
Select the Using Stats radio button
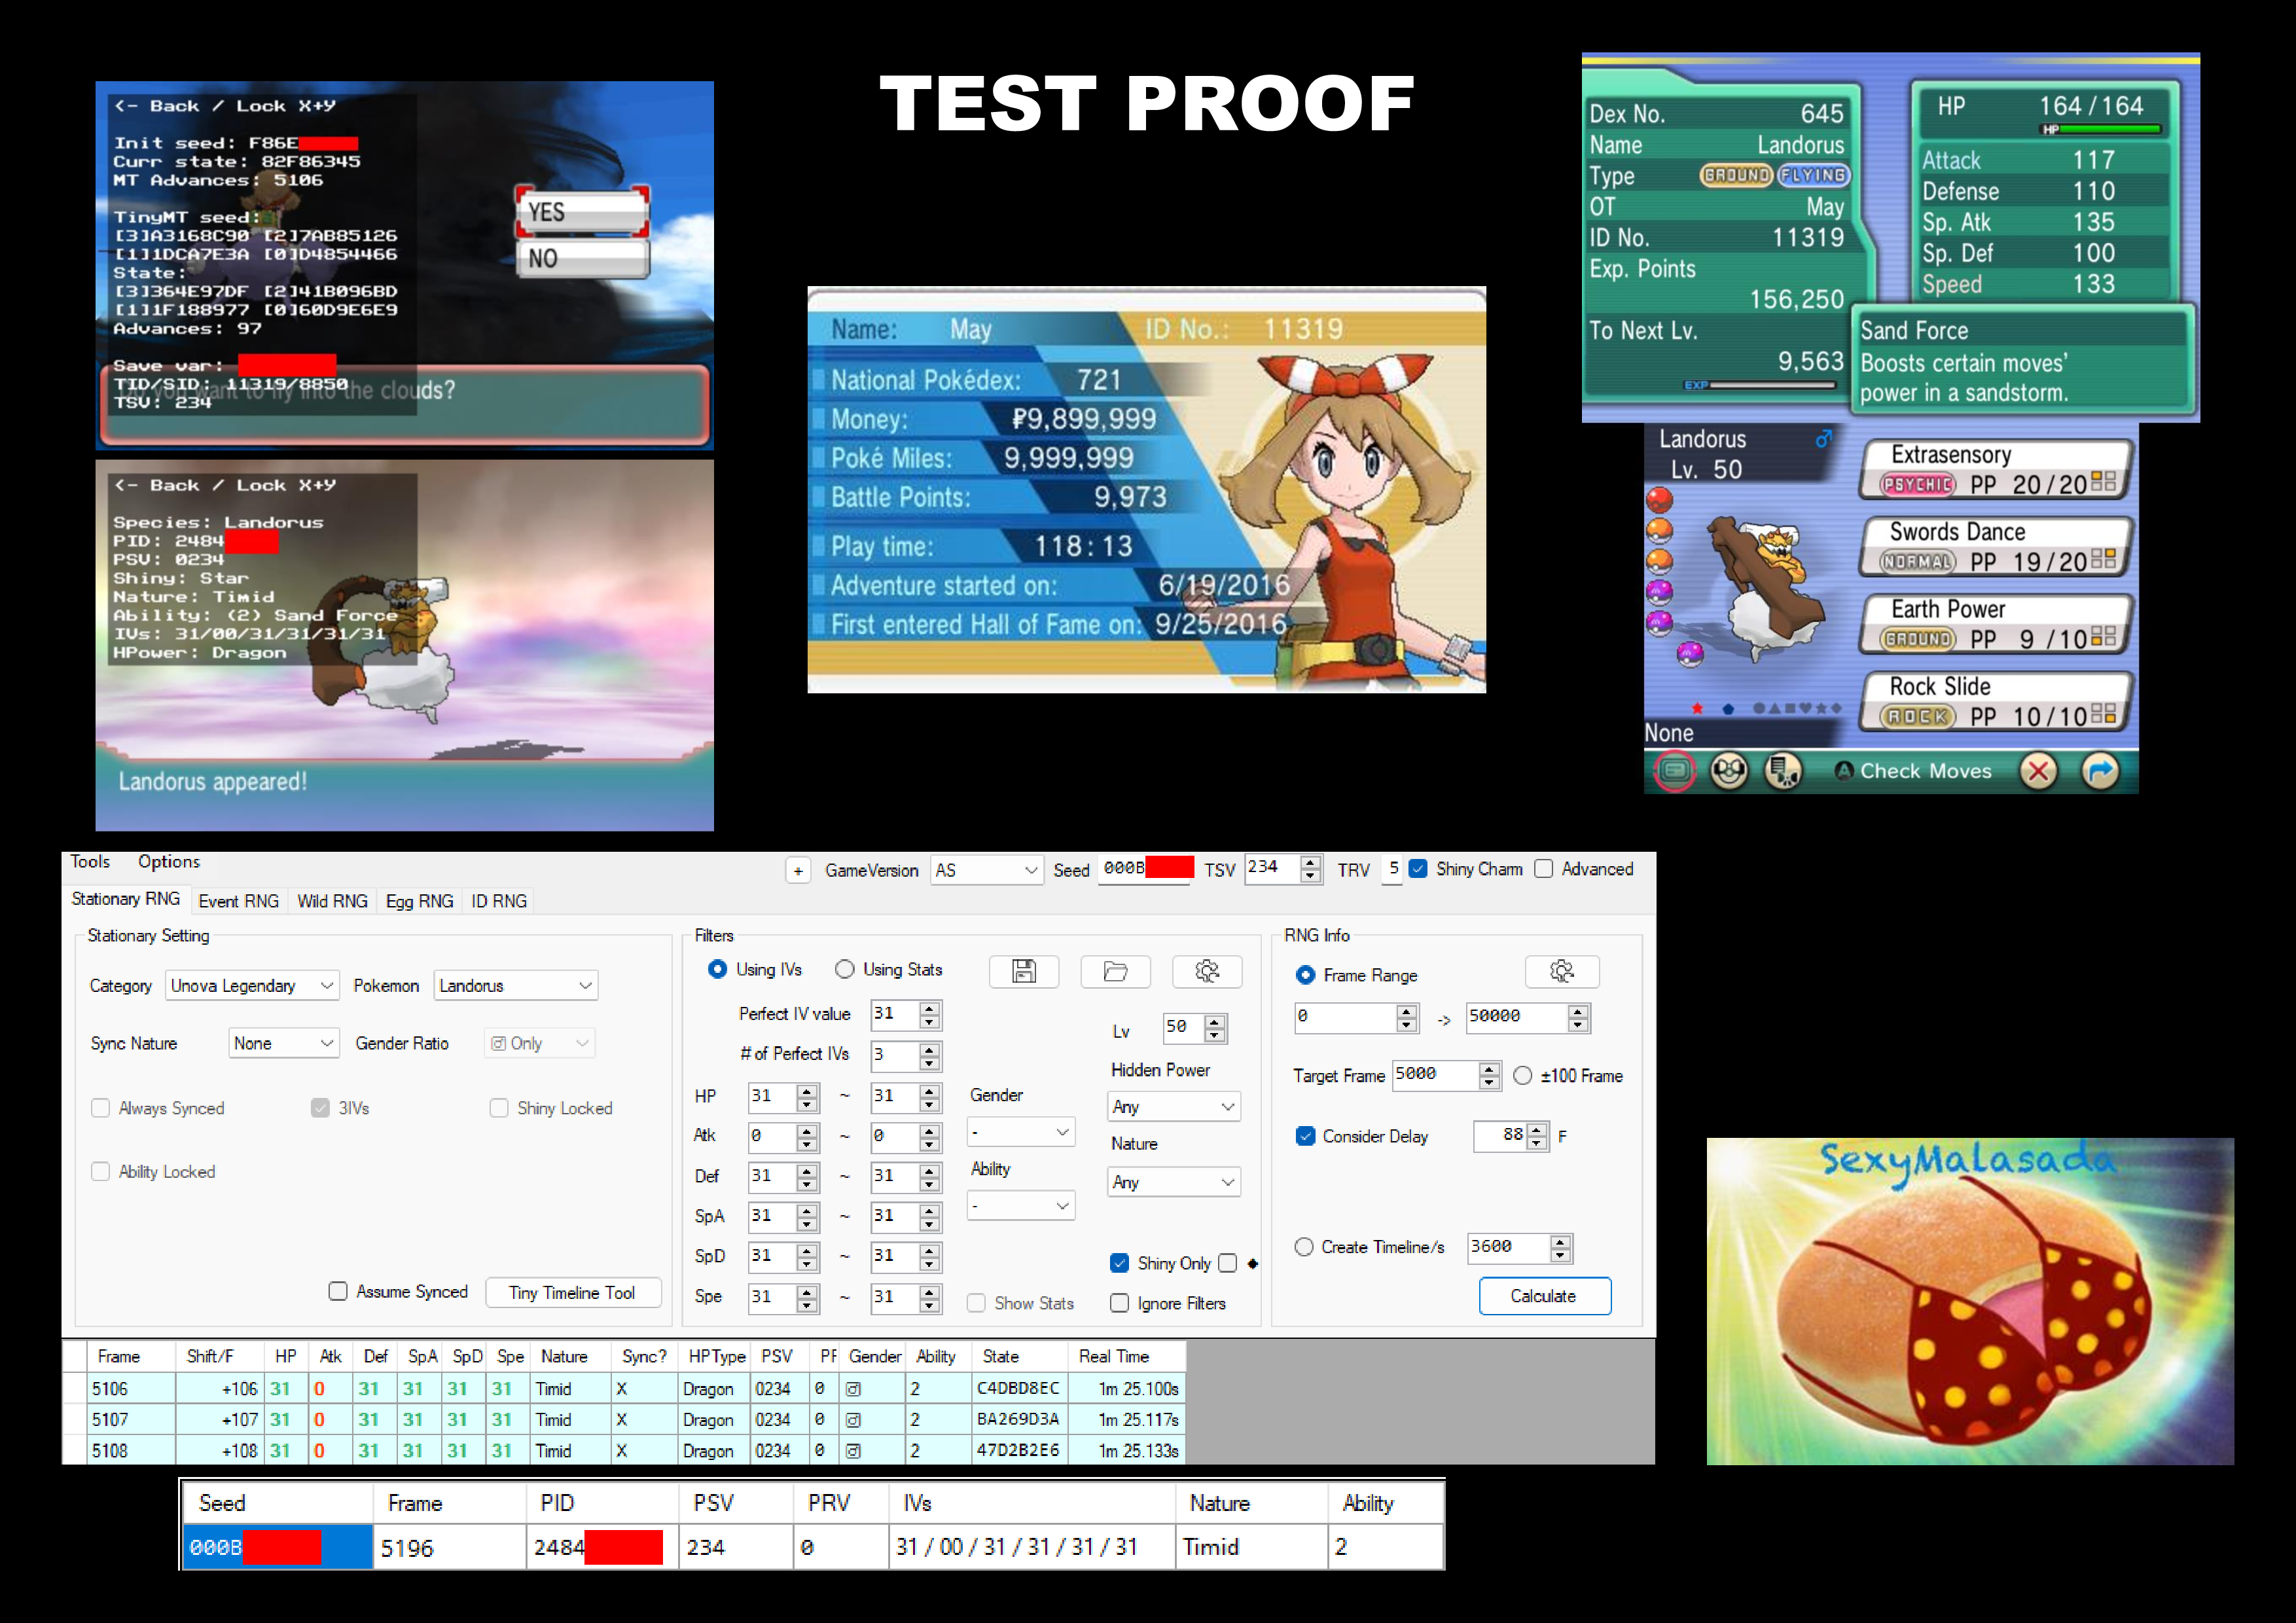(846, 969)
